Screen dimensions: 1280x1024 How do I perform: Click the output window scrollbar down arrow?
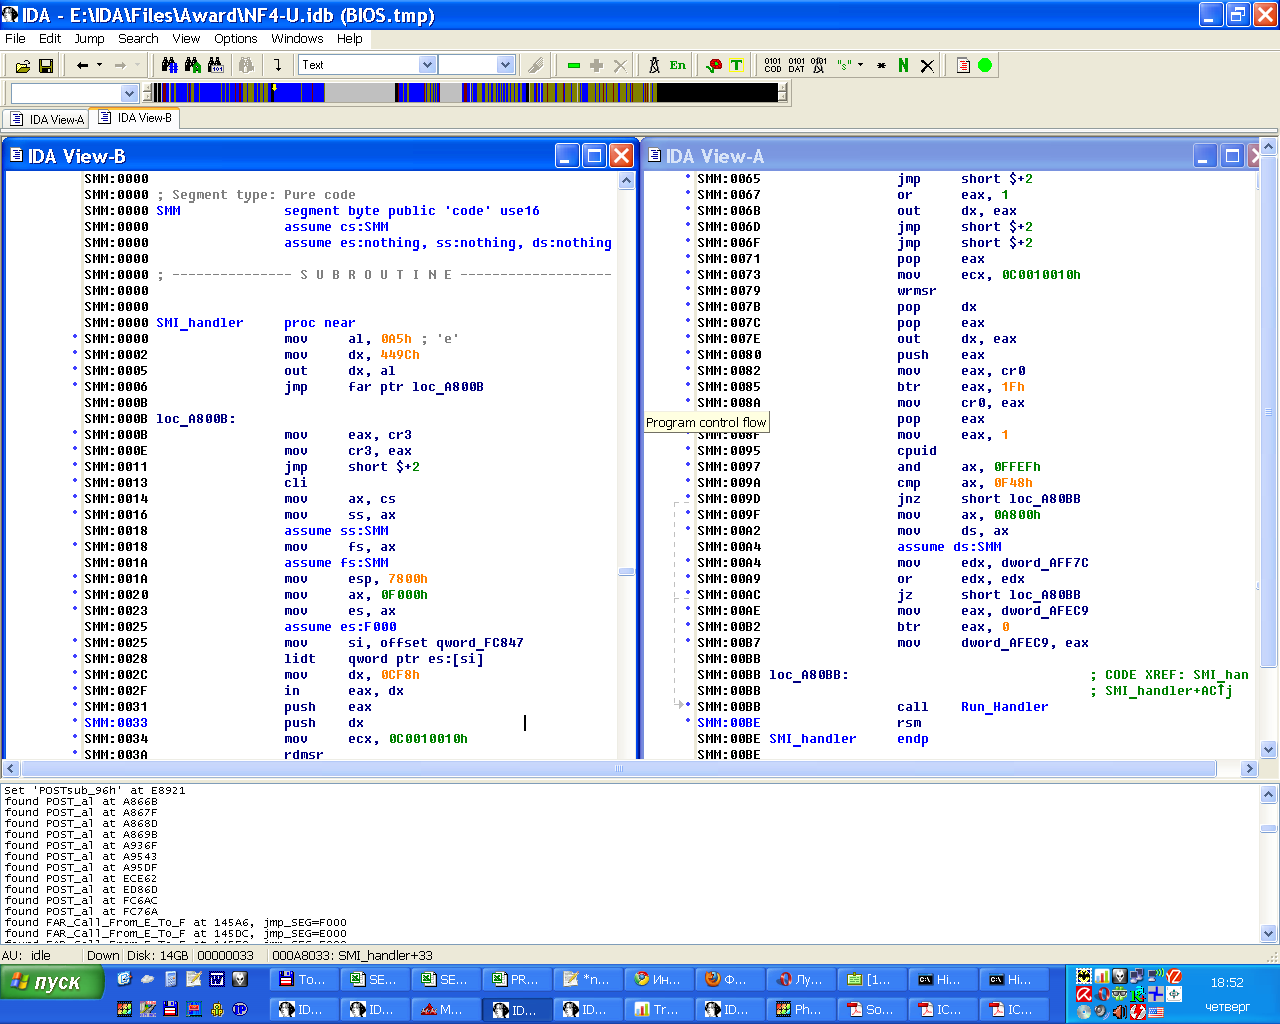(1269, 933)
